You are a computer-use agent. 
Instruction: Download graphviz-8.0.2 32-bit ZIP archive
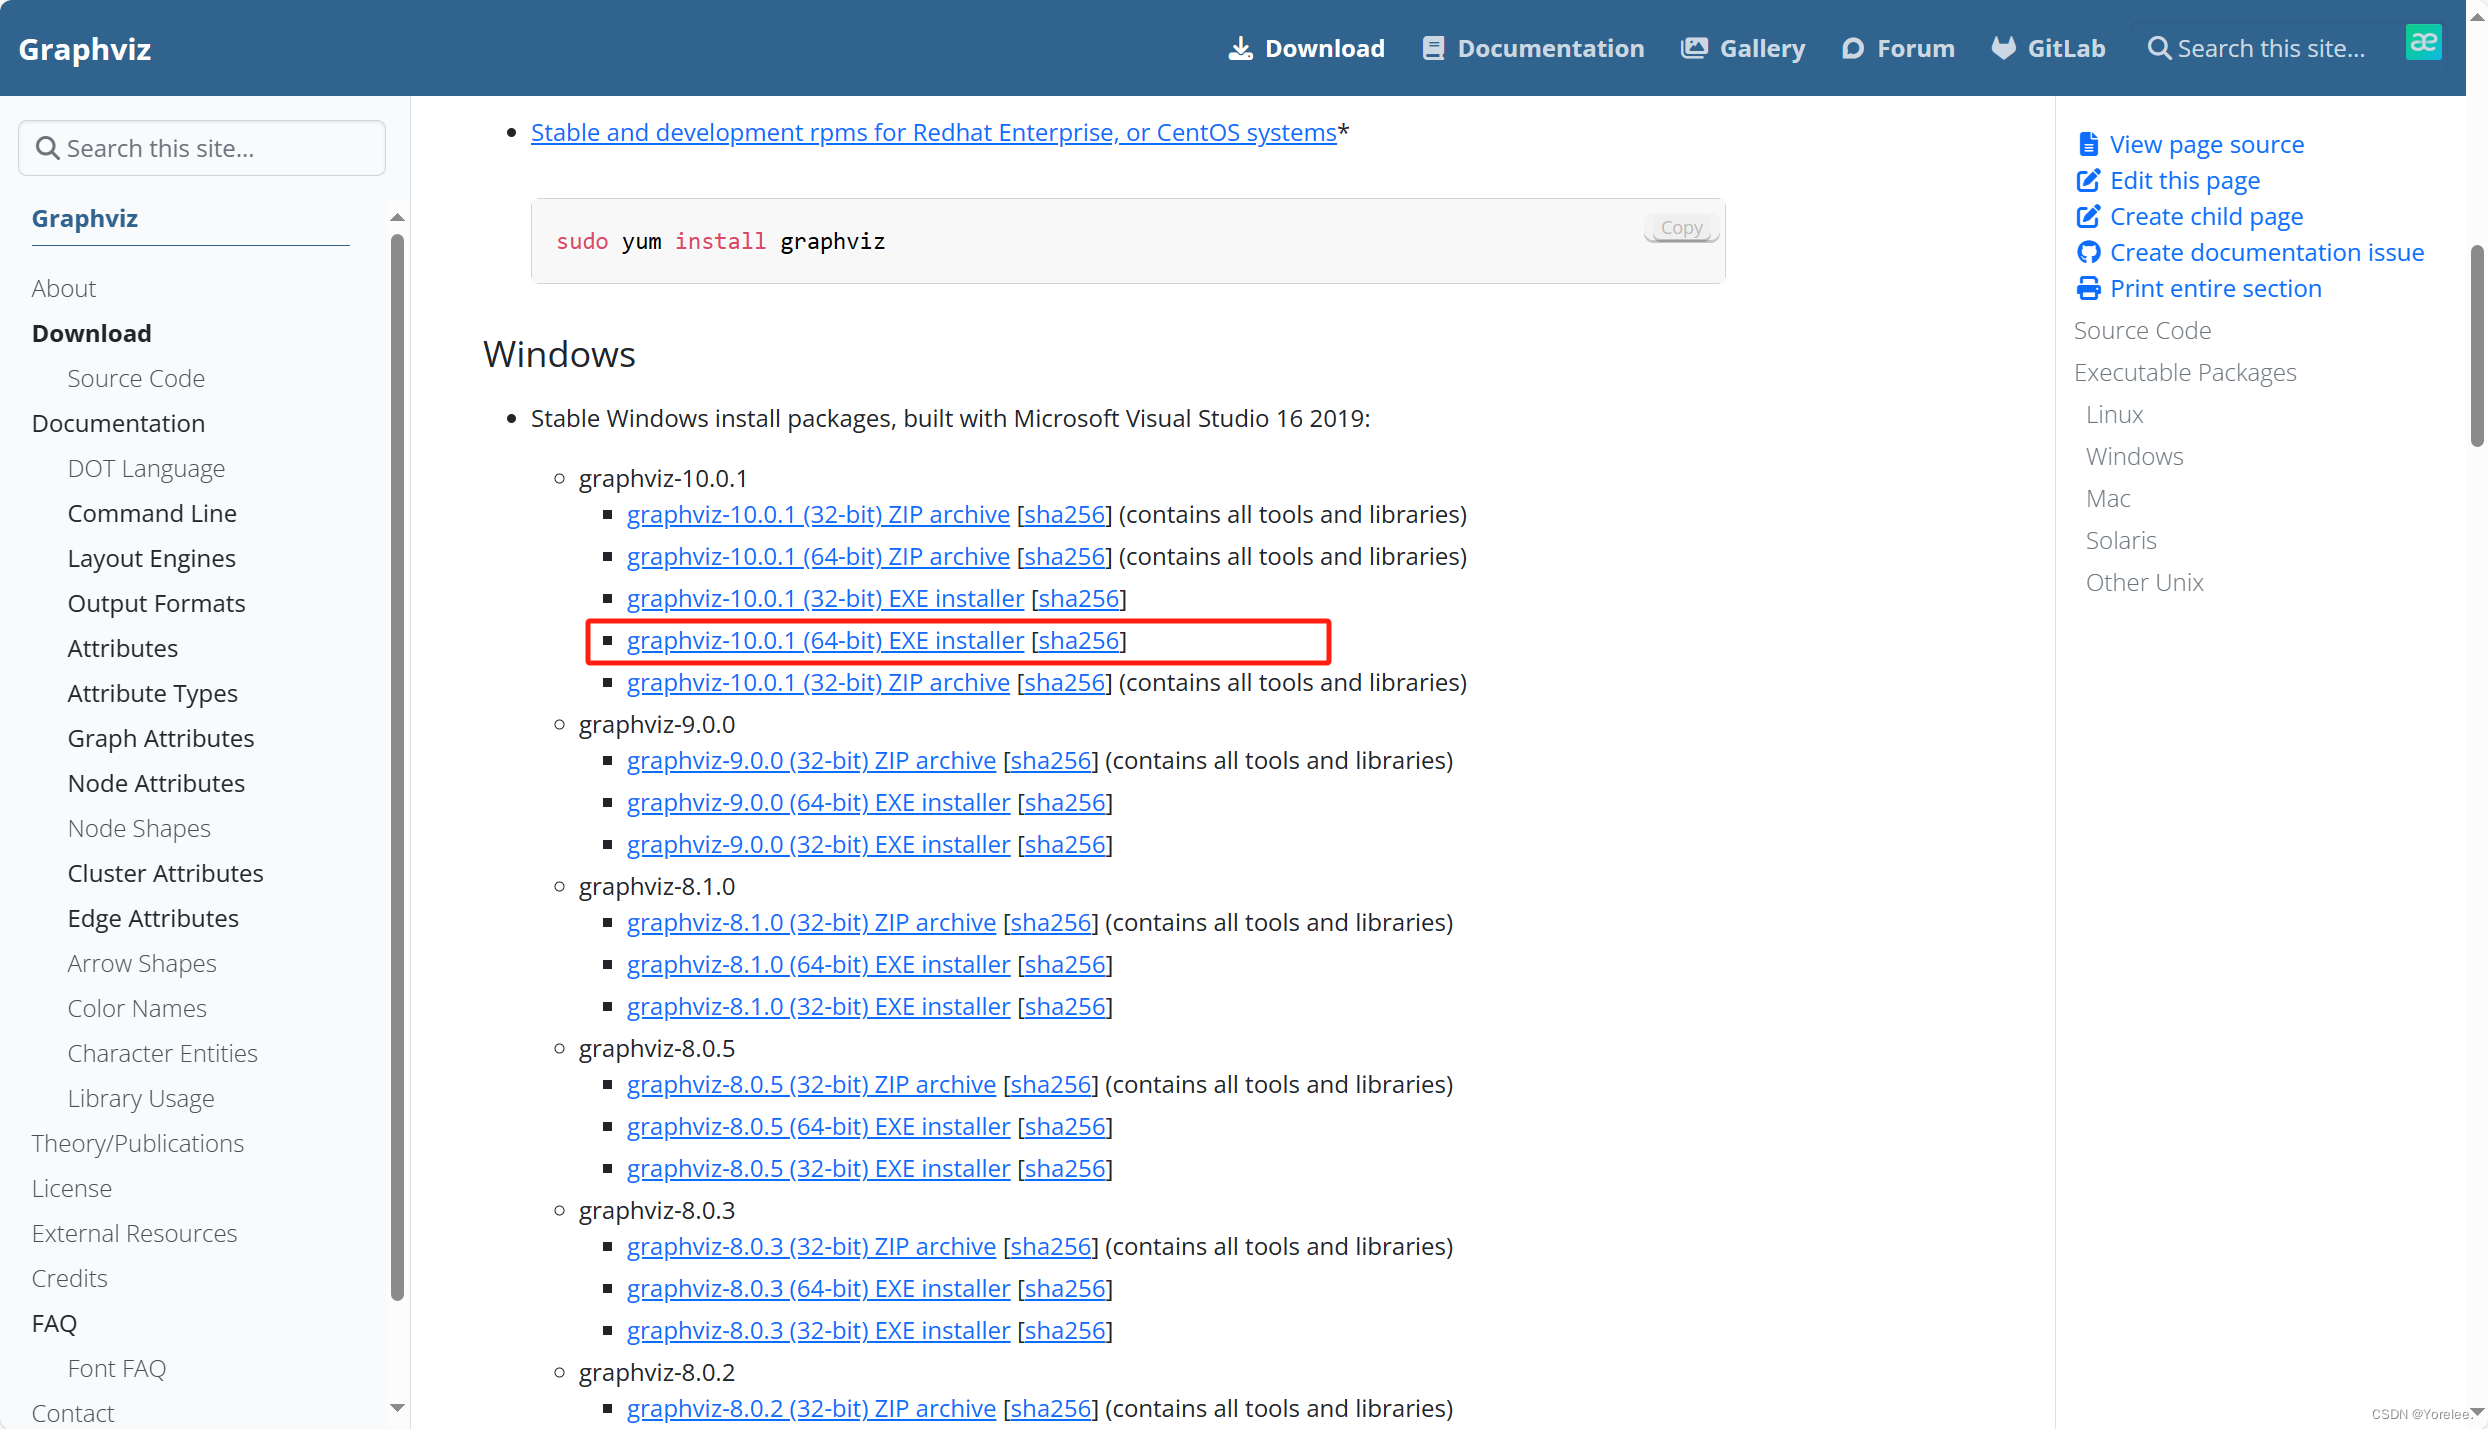(811, 1409)
